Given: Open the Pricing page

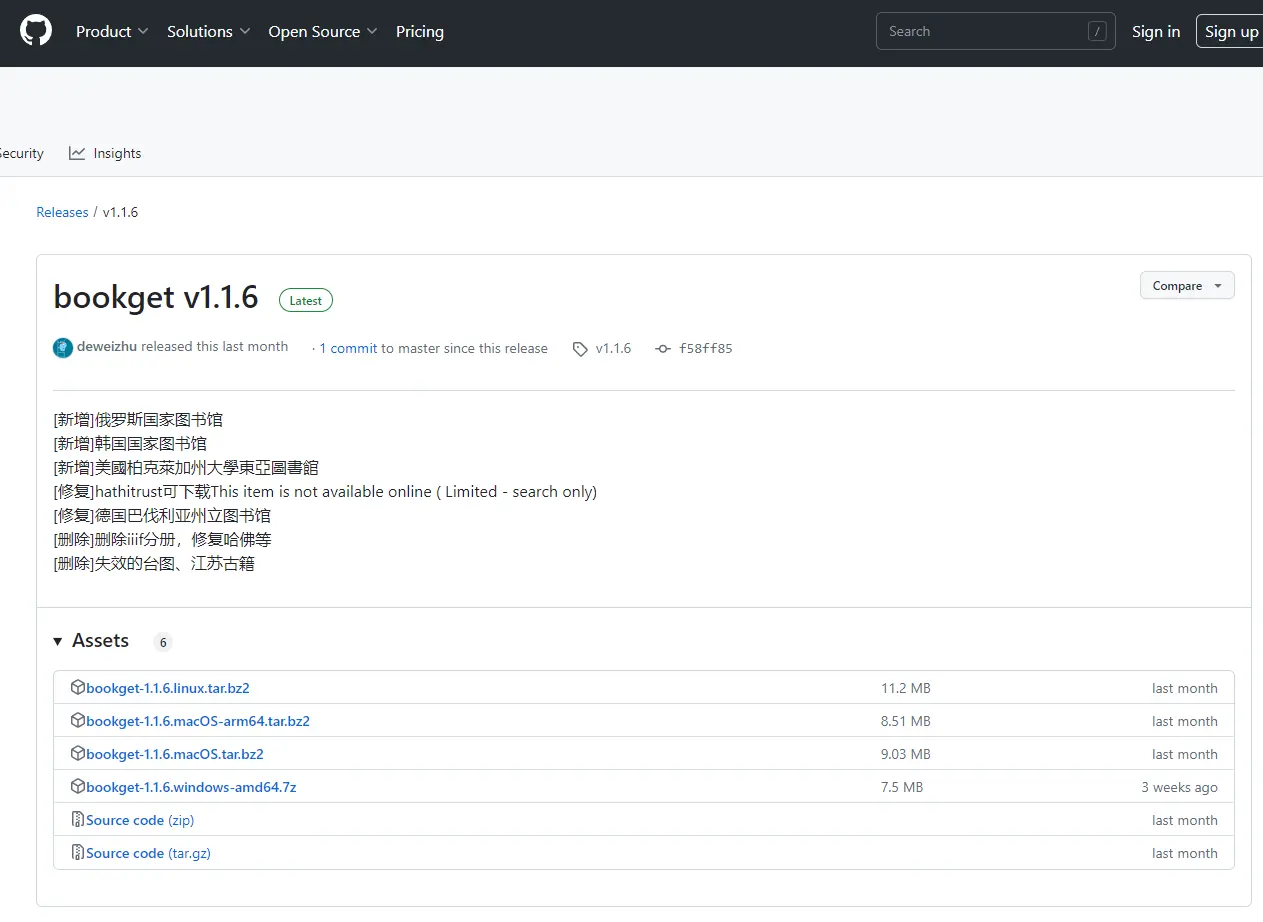Looking at the screenshot, I should click(420, 31).
